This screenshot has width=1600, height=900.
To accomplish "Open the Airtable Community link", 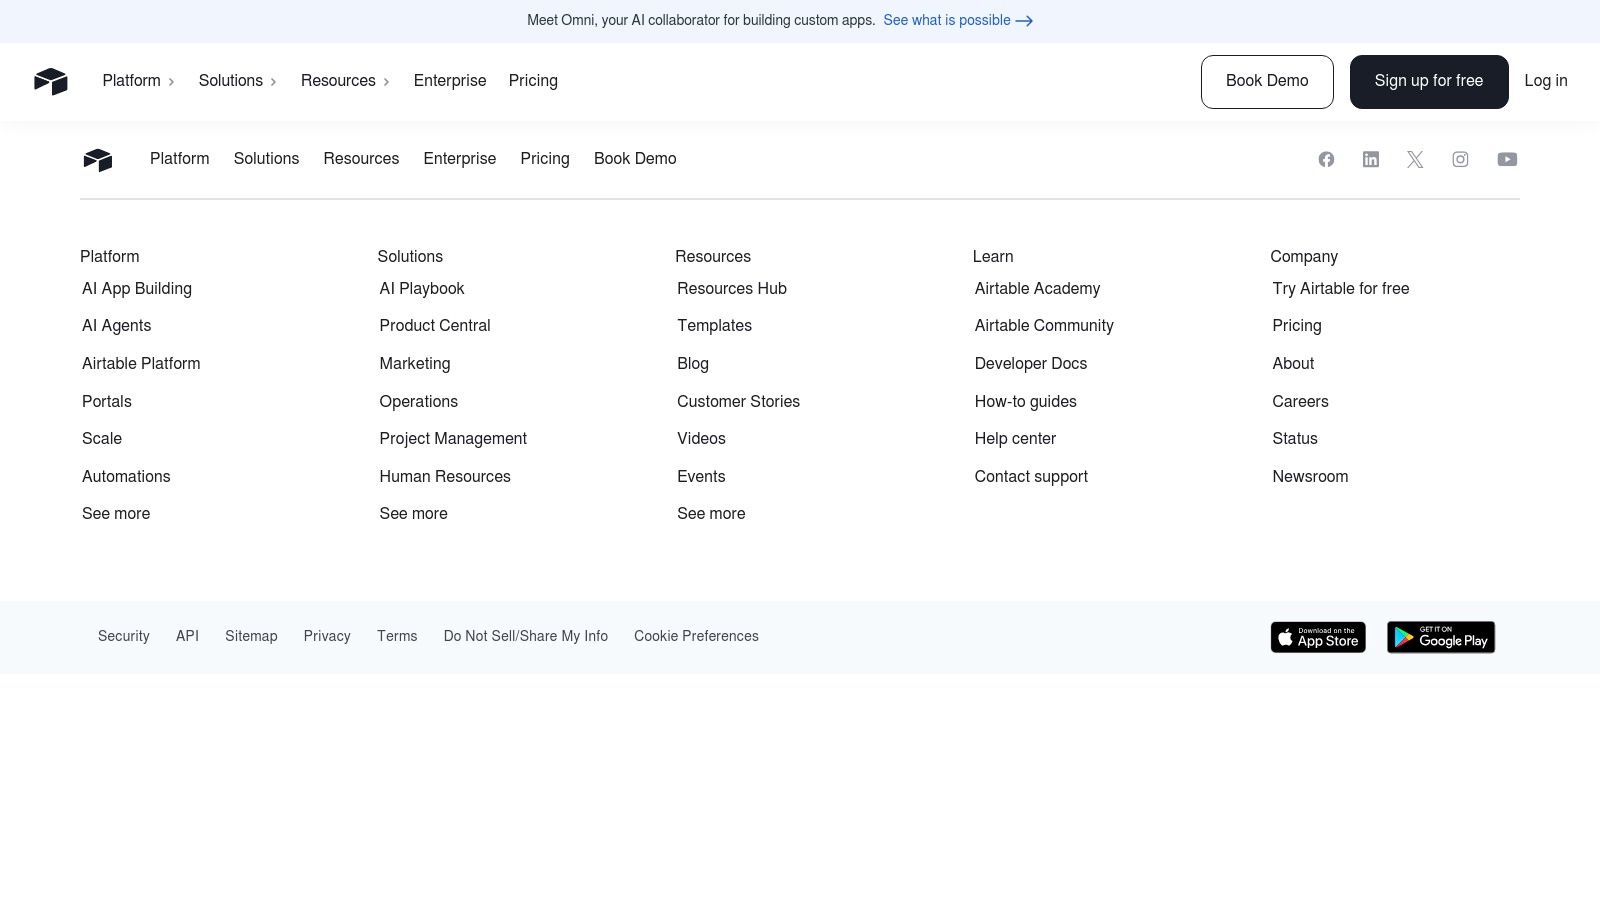I will (x=1044, y=326).
